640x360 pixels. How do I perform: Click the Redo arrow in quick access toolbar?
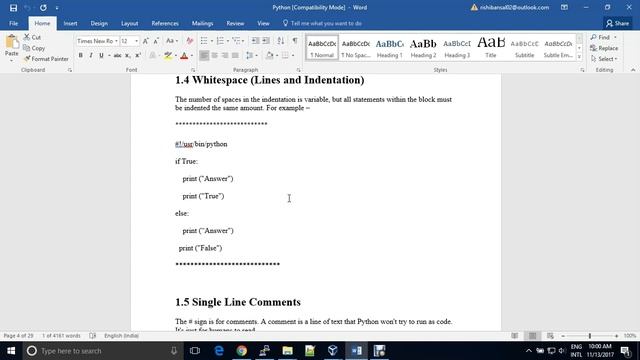pos(43,8)
